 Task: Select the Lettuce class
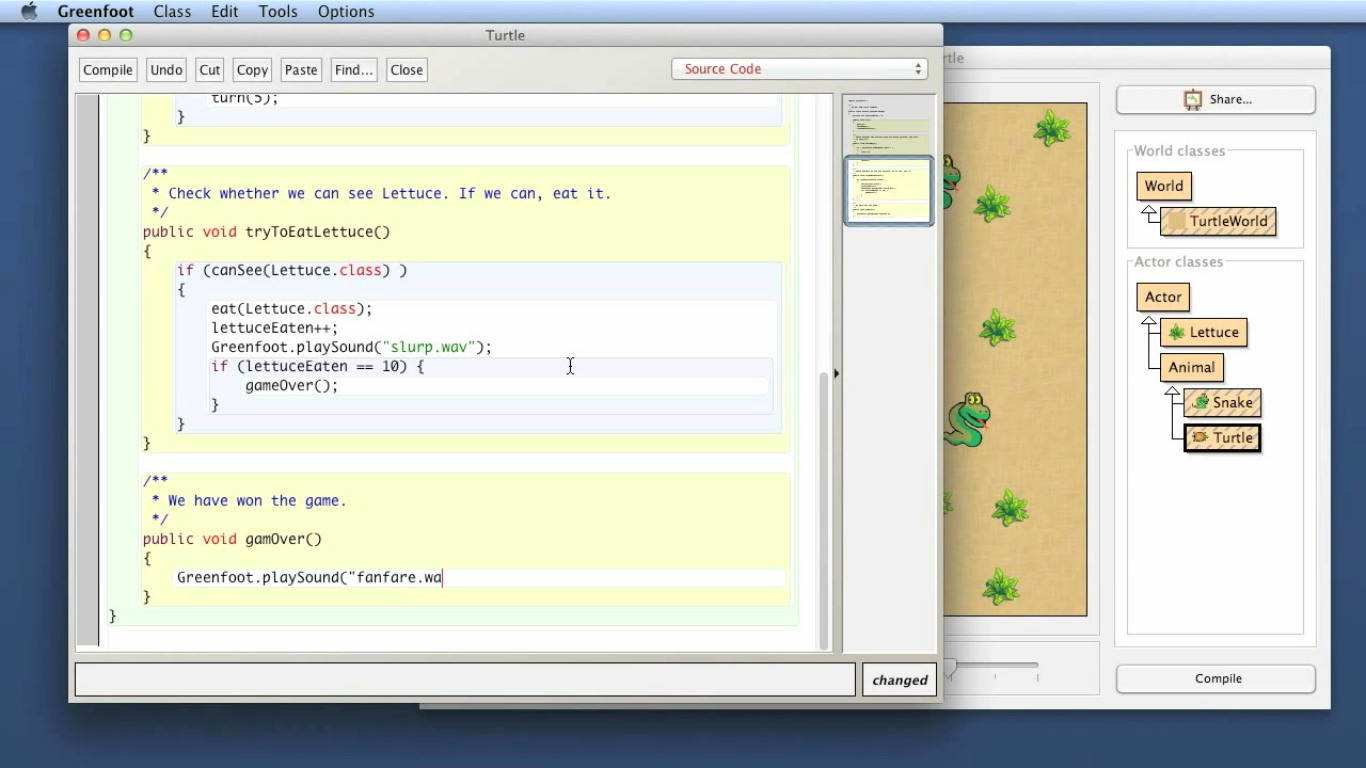(1203, 332)
